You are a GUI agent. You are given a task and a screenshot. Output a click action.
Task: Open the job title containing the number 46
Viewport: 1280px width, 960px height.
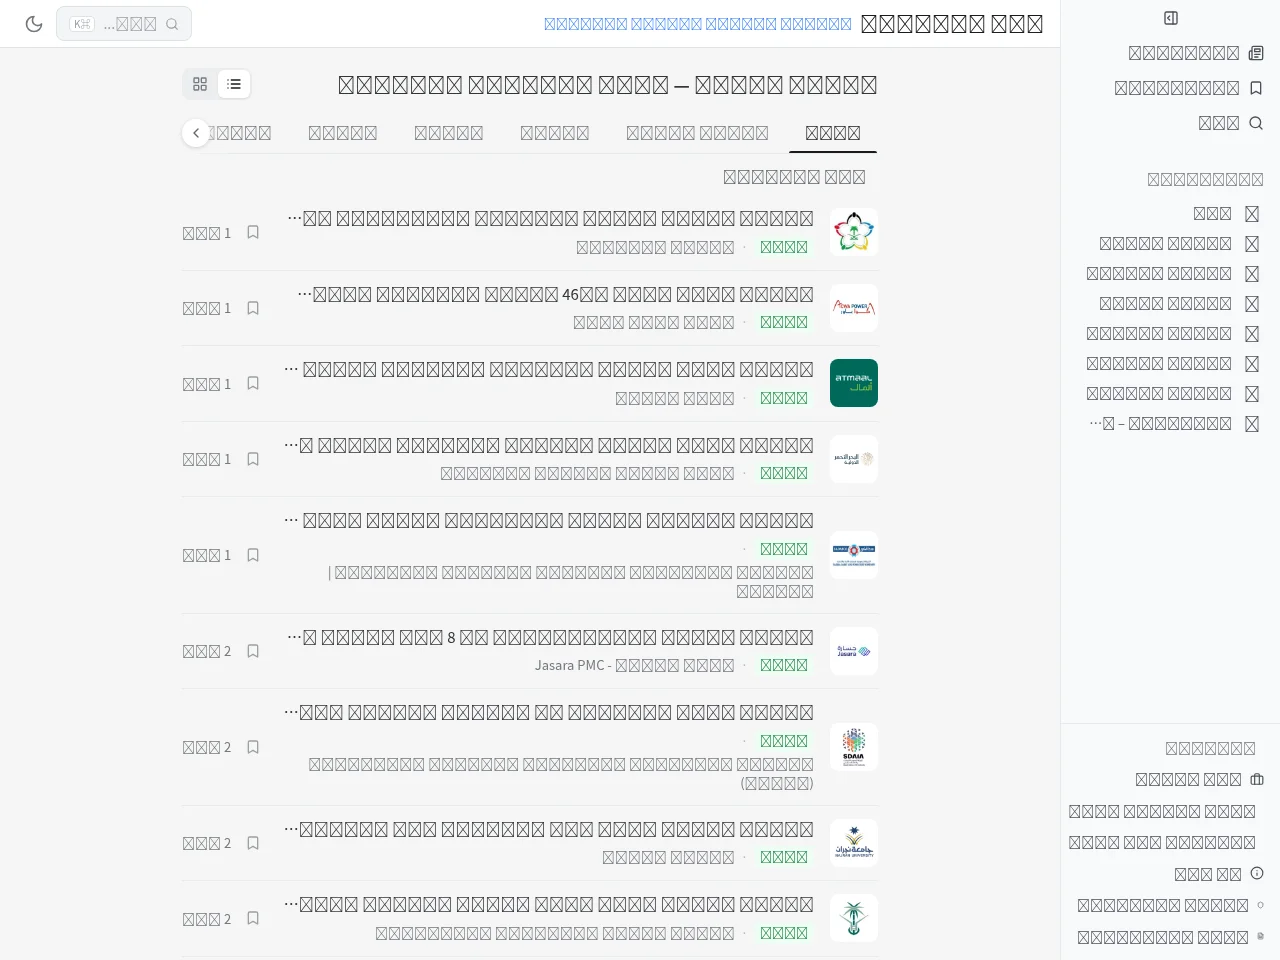(x=556, y=295)
